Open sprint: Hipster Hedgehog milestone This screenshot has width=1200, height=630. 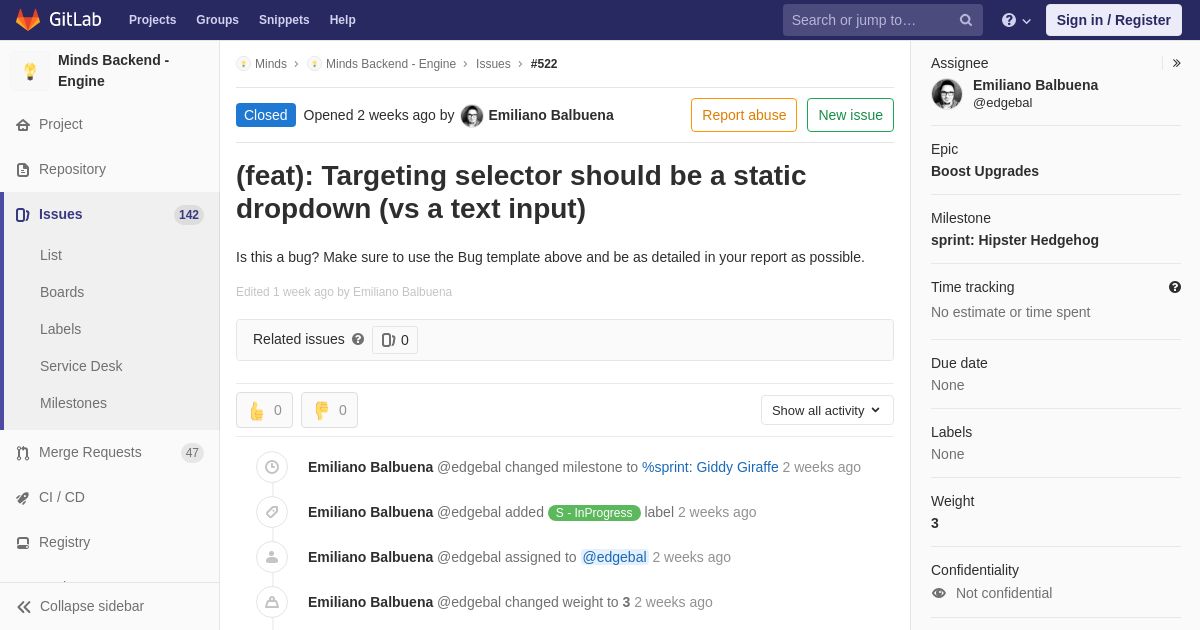pyautogui.click(x=1015, y=240)
